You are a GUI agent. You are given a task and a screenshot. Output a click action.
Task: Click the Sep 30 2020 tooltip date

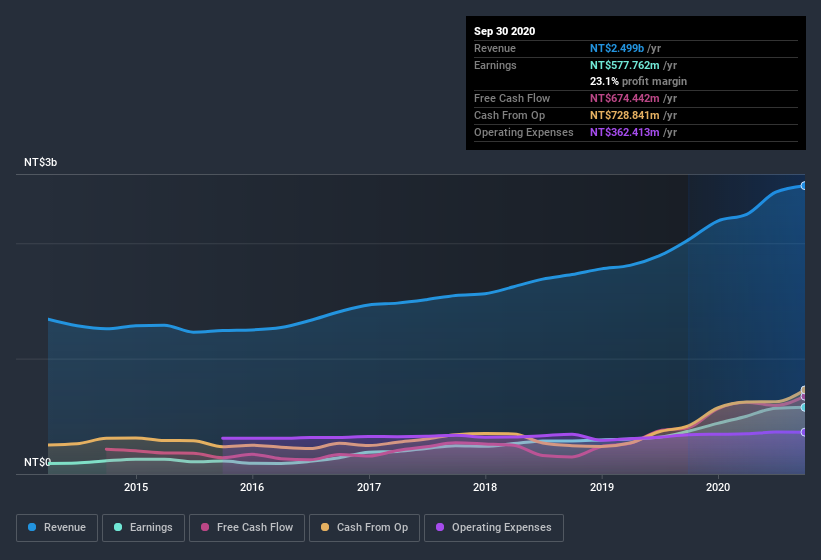[505, 31]
